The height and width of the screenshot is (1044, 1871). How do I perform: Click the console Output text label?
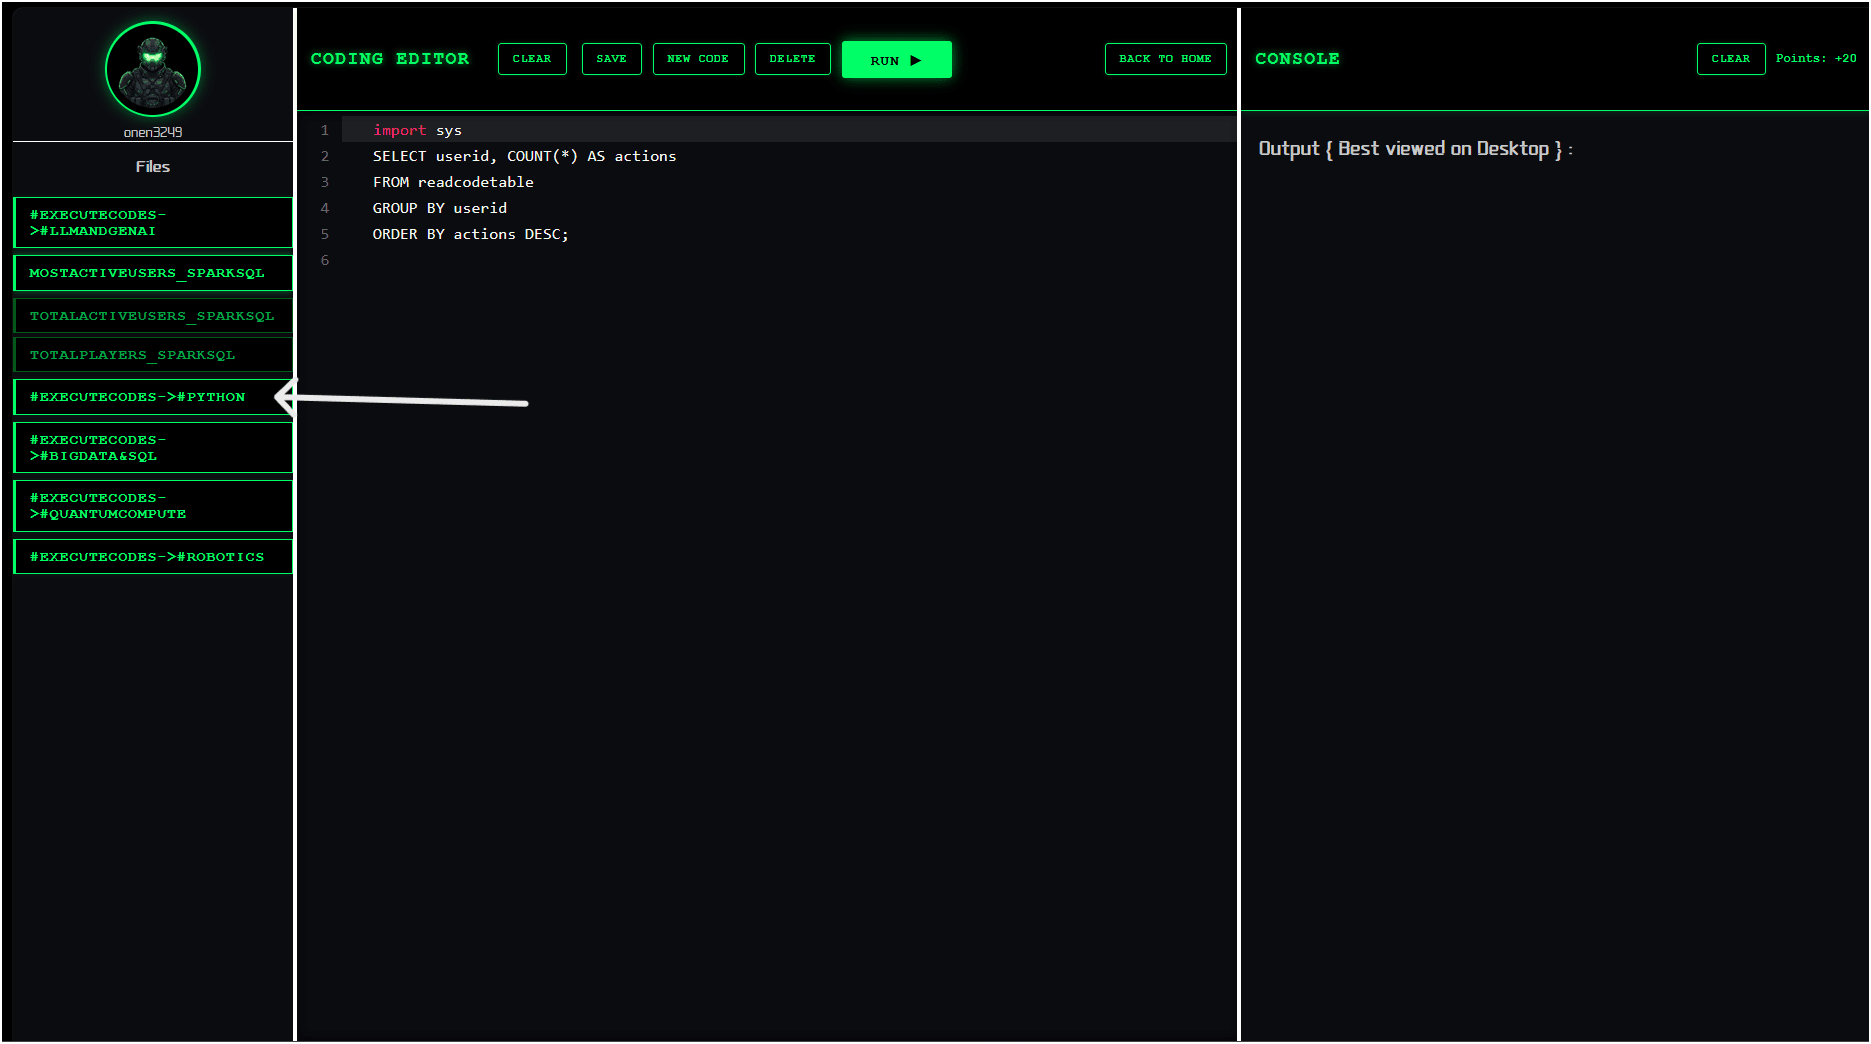point(1415,149)
